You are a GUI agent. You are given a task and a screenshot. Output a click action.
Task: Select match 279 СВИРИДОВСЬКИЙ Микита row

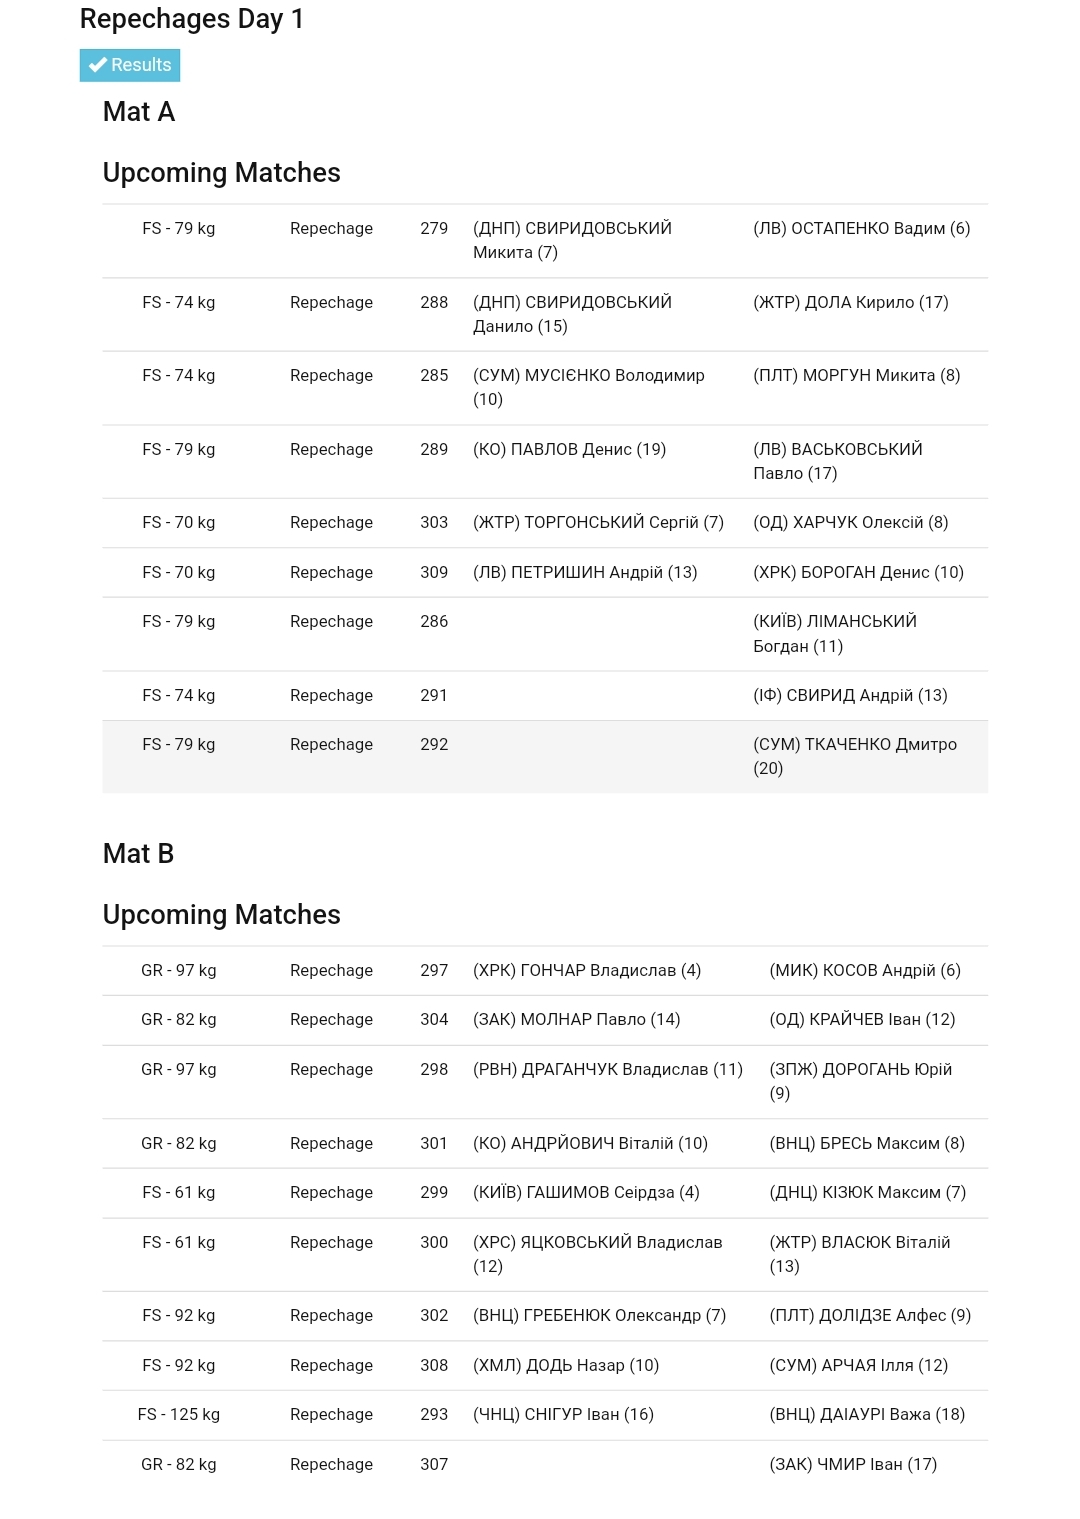[x=545, y=241]
